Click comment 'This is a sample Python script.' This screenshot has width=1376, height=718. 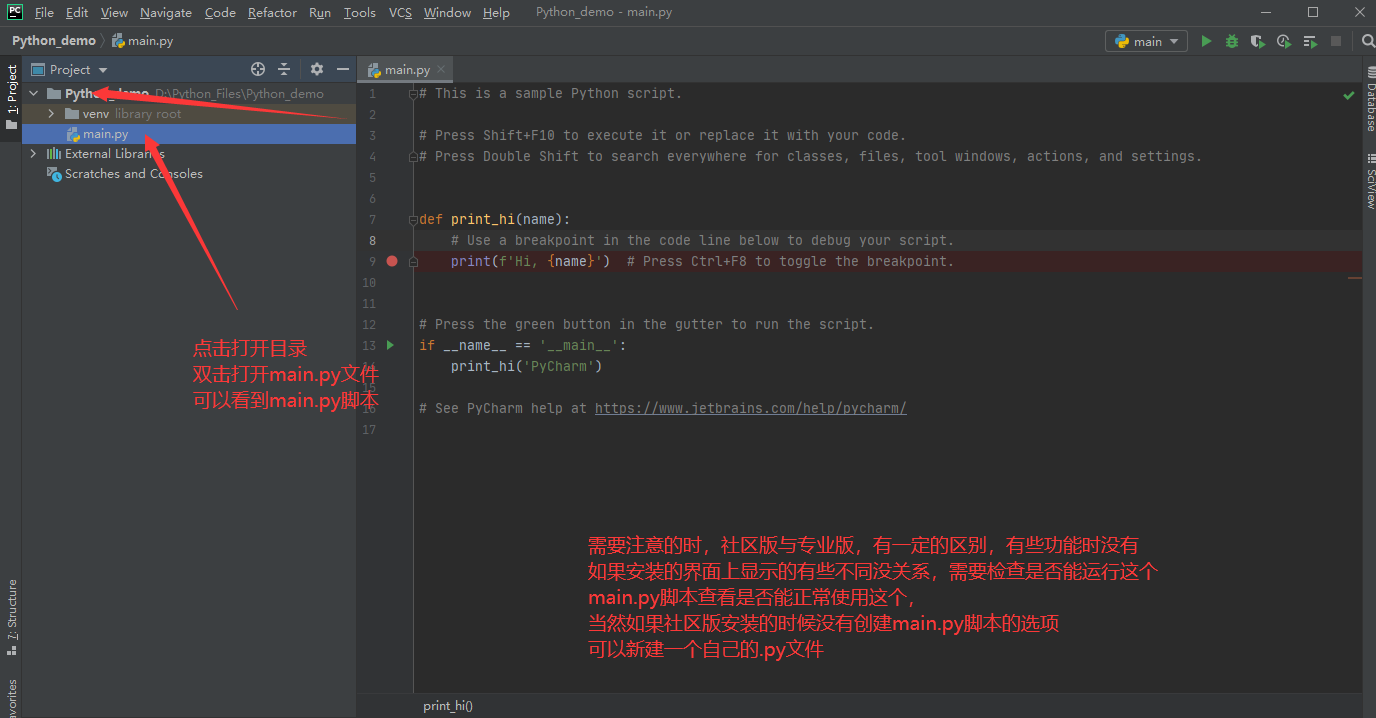coord(550,94)
